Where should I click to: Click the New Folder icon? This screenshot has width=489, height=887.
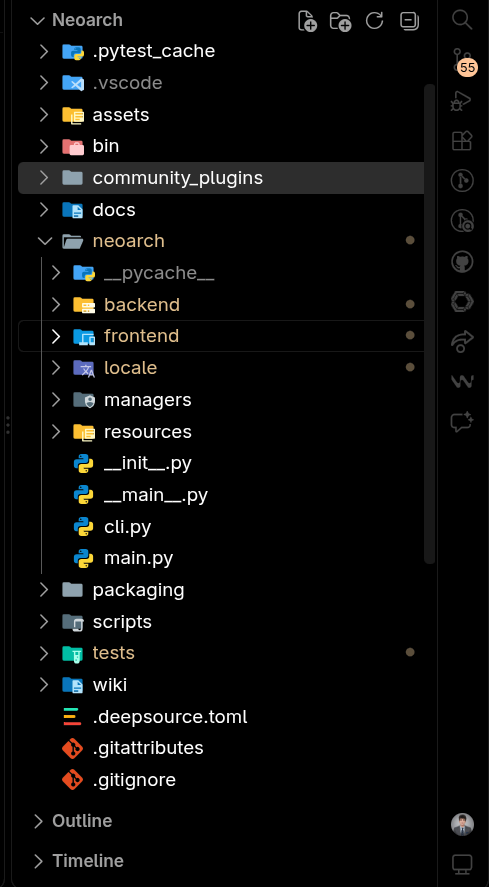coord(340,21)
